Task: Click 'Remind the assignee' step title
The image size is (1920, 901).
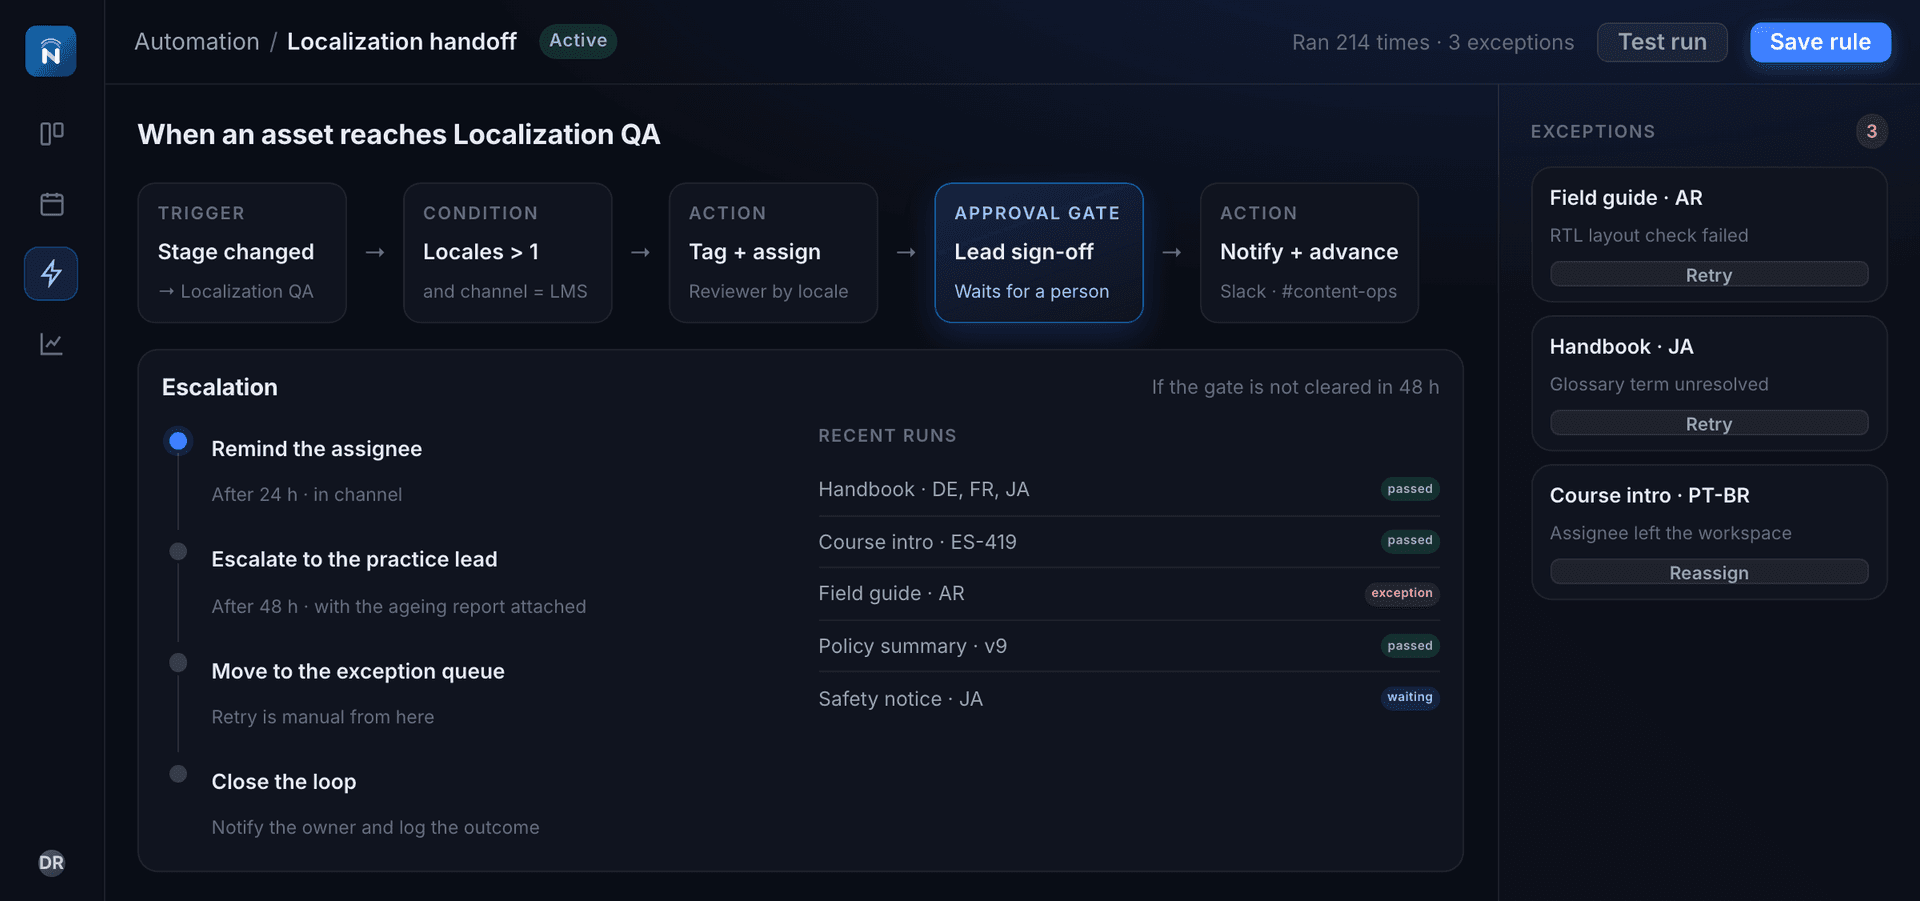Action: click(x=317, y=449)
